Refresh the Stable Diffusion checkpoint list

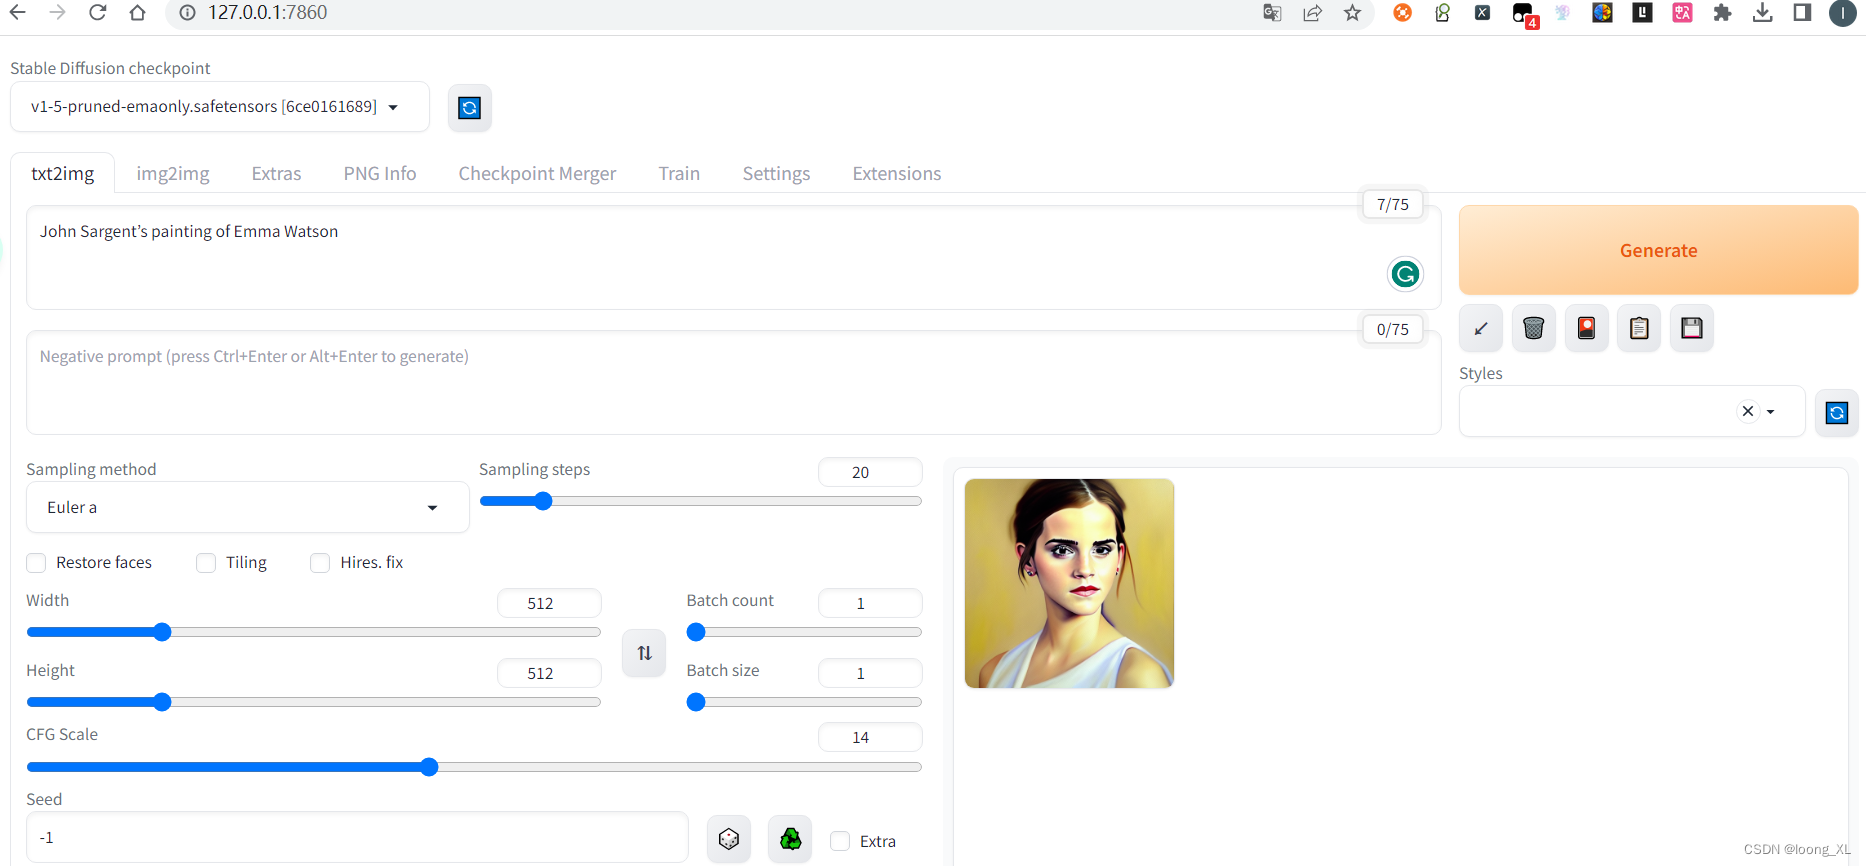click(x=469, y=107)
